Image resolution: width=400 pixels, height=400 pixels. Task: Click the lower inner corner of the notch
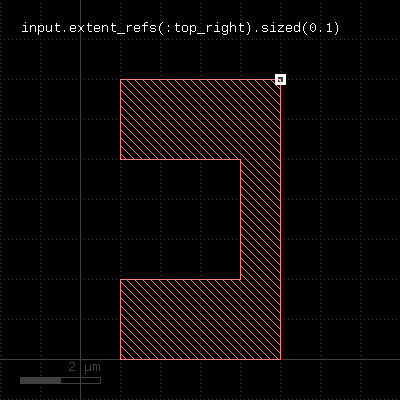[x=240, y=279]
